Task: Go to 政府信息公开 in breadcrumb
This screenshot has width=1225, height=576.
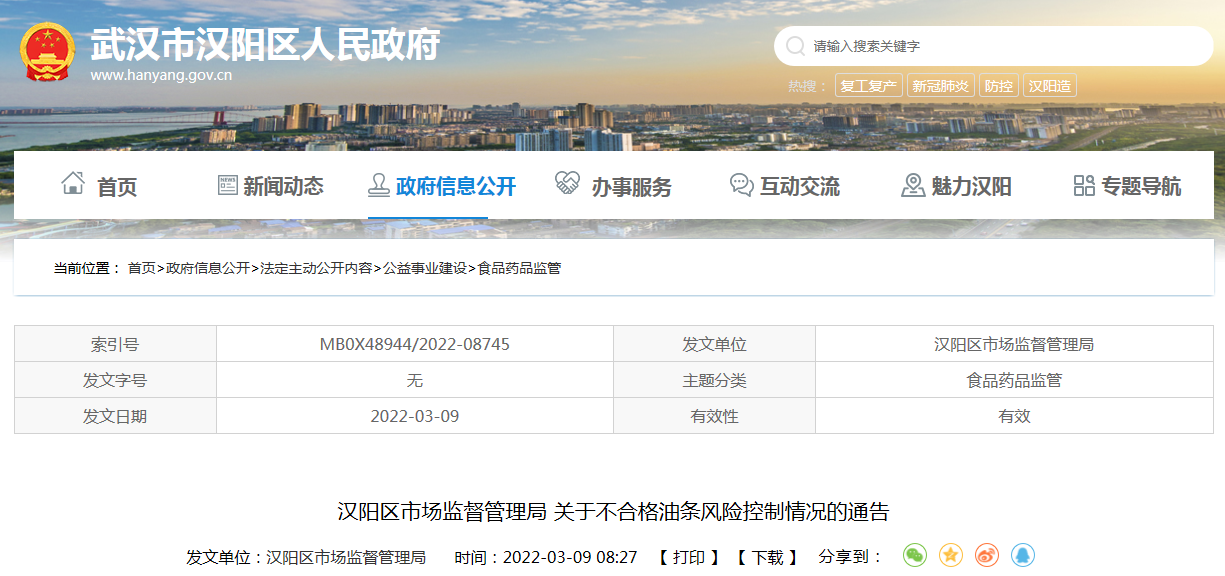Action: (208, 268)
